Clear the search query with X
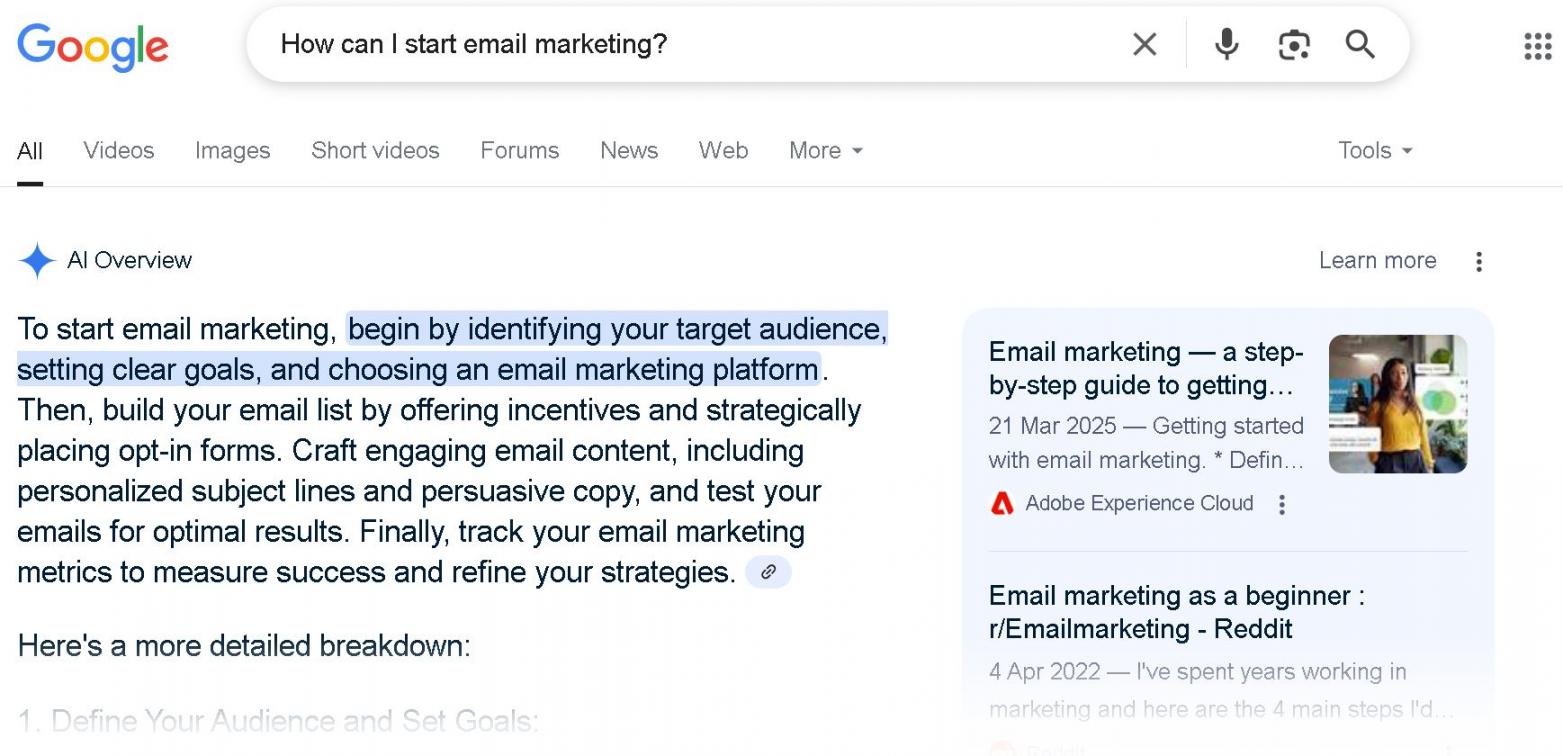 [x=1144, y=44]
